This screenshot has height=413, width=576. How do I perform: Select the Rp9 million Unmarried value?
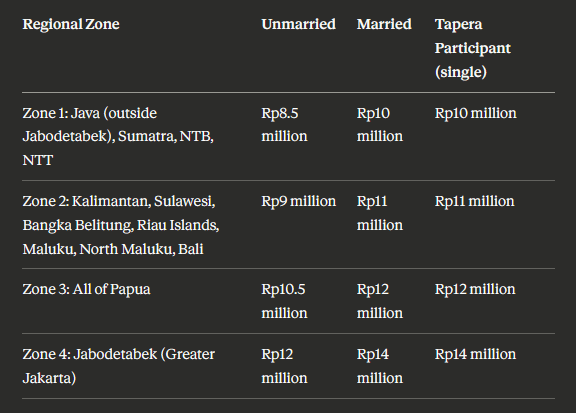coord(298,201)
